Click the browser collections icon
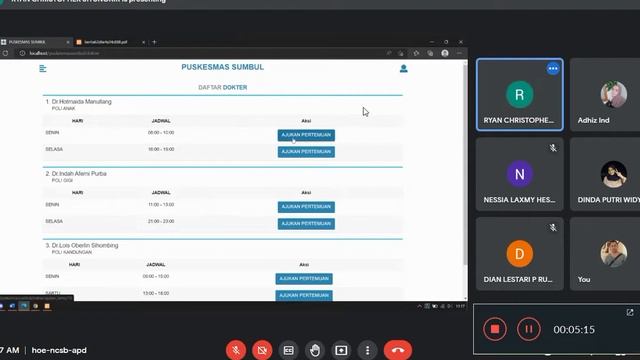640x360 pixels. click(x=430, y=53)
